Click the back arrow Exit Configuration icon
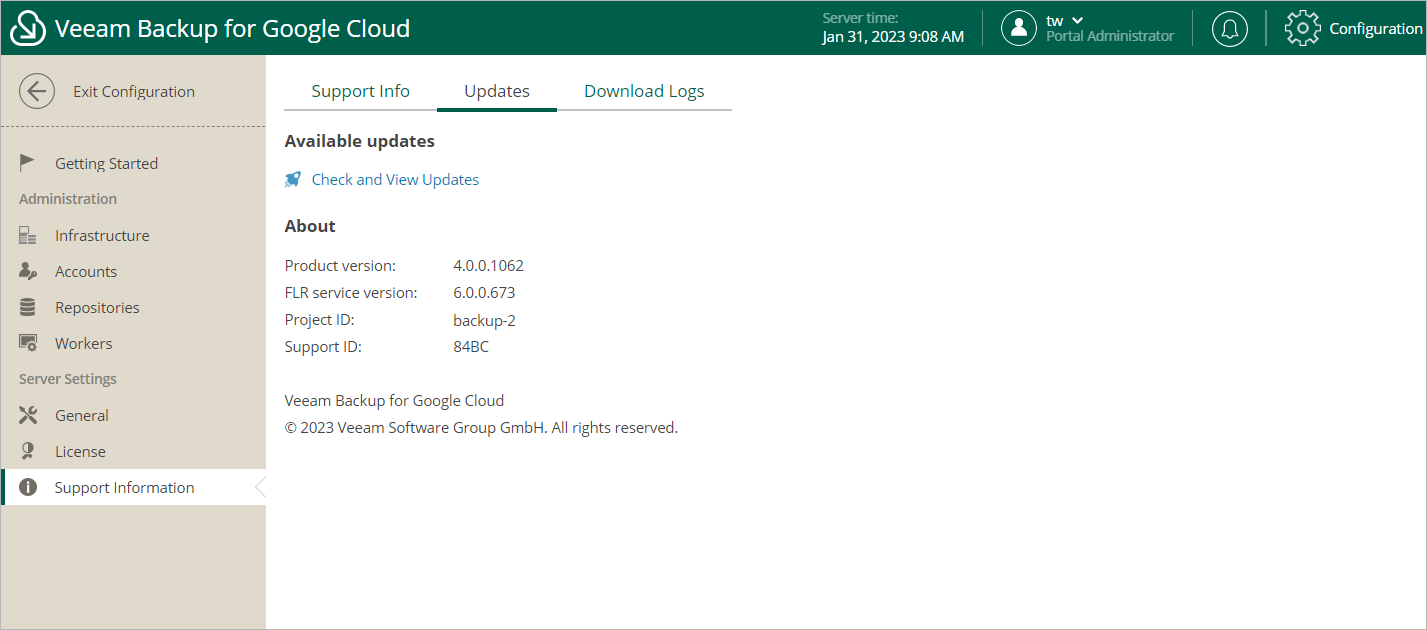Viewport: 1427px width, 630px height. click(x=37, y=92)
